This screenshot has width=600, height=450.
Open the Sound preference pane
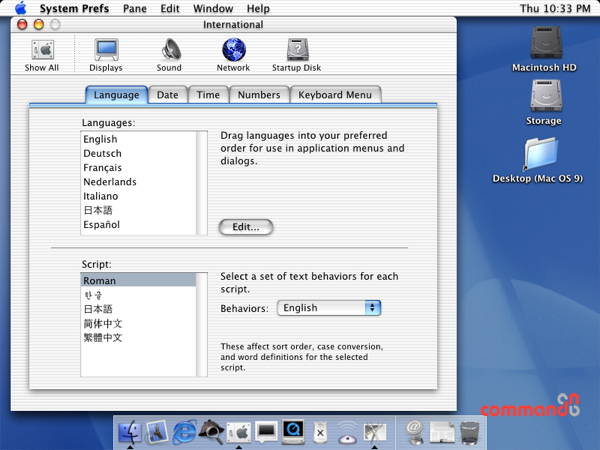[x=169, y=55]
